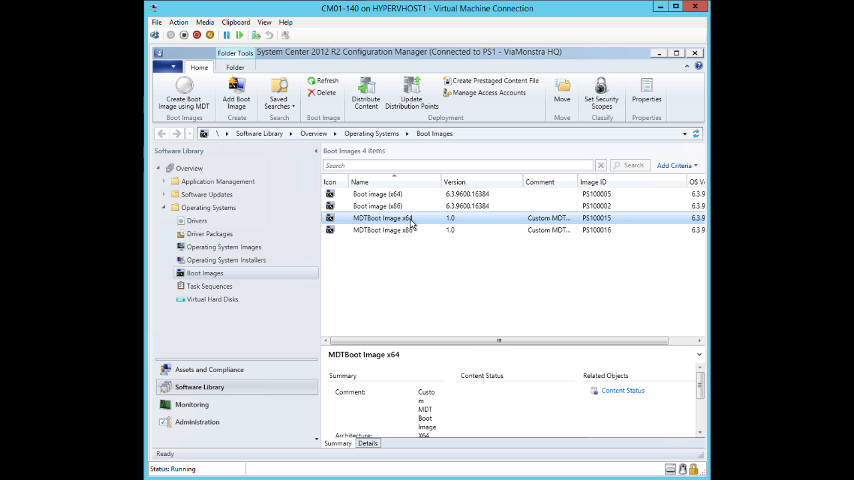Image resolution: width=854 pixels, height=480 pixels.
Task: Select the Task Sequences node
Action: point(209,286)
